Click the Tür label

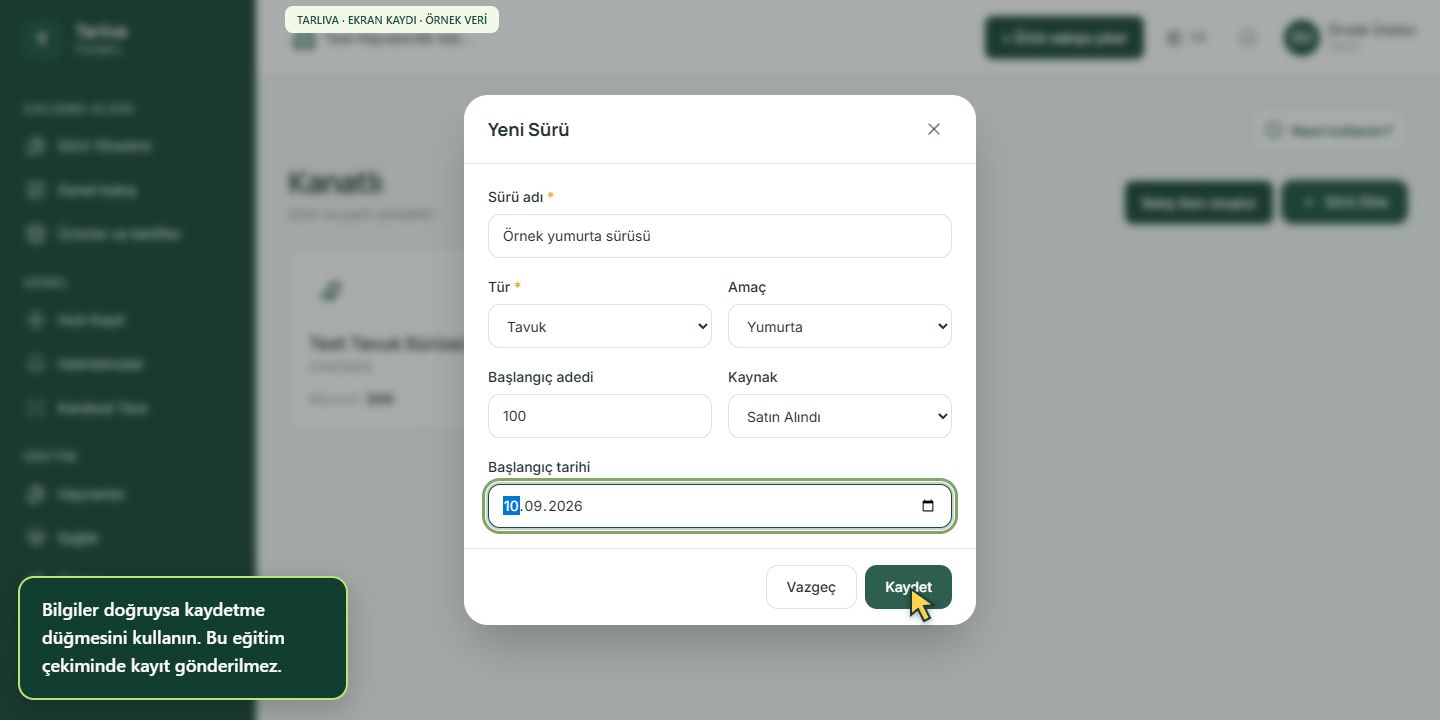point(499,287)
